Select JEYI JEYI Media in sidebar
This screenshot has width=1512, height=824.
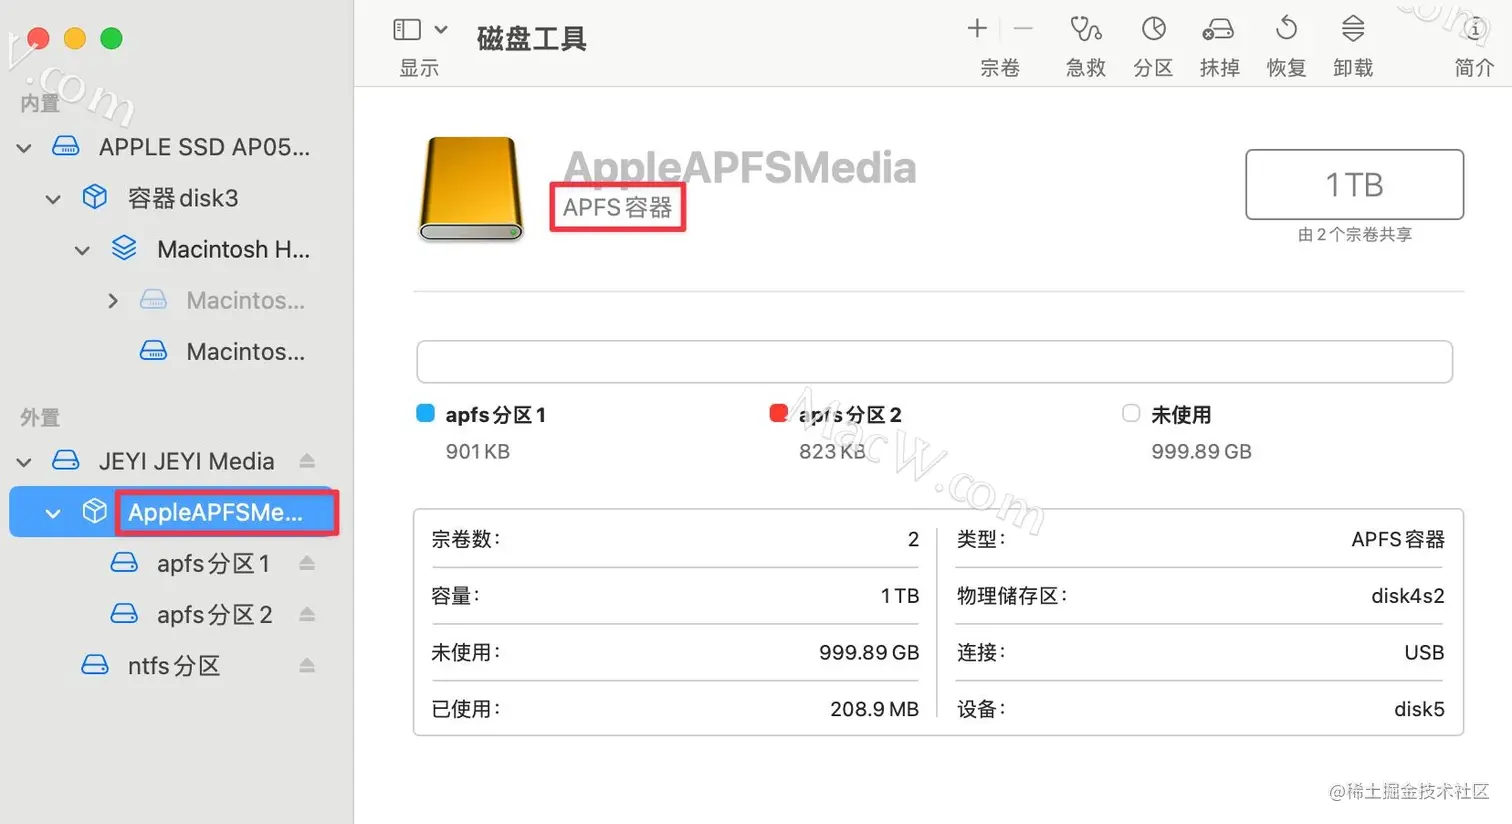pyautogui.click(x=186, y=461)
